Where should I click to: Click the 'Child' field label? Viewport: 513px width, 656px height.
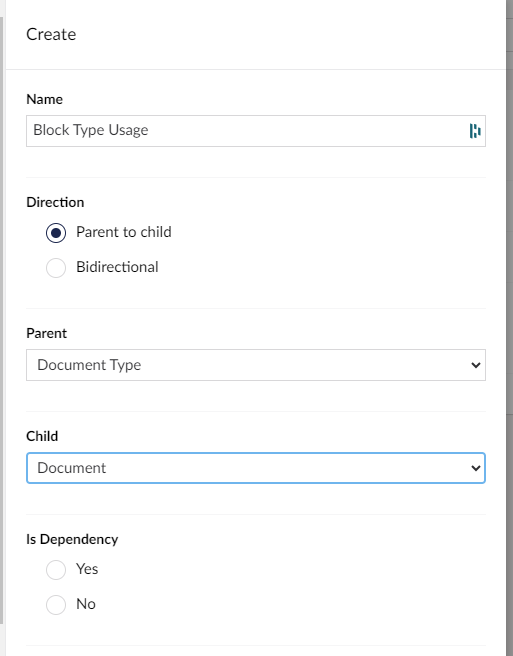pyautogui.click(x=42, y=436)
